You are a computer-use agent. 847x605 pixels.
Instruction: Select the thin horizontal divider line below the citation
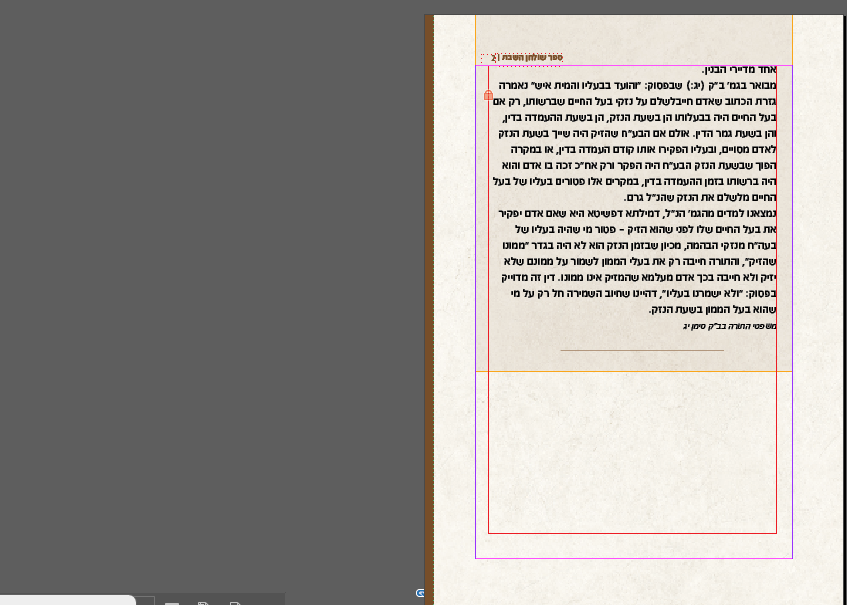click(642, 351)
